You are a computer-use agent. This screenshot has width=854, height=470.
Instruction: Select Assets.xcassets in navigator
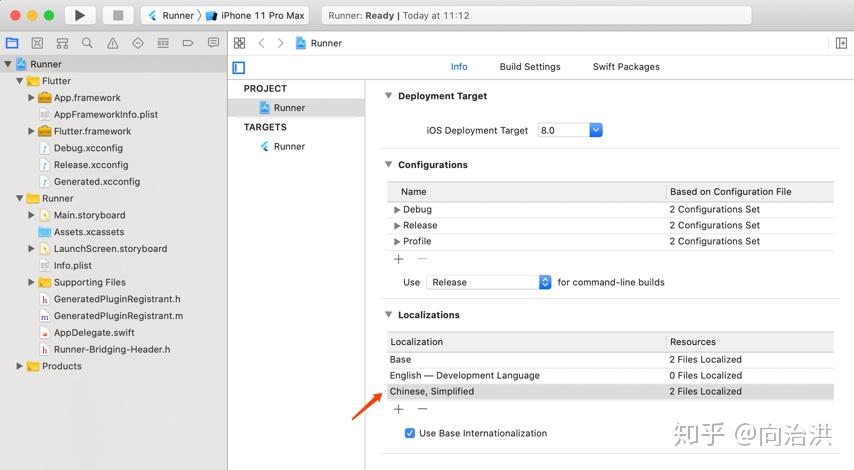(89, 232)
